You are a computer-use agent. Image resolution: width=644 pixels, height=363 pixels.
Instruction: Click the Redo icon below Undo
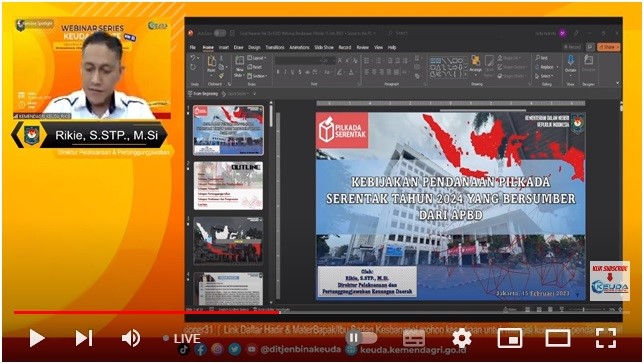(x=193, y=68)
